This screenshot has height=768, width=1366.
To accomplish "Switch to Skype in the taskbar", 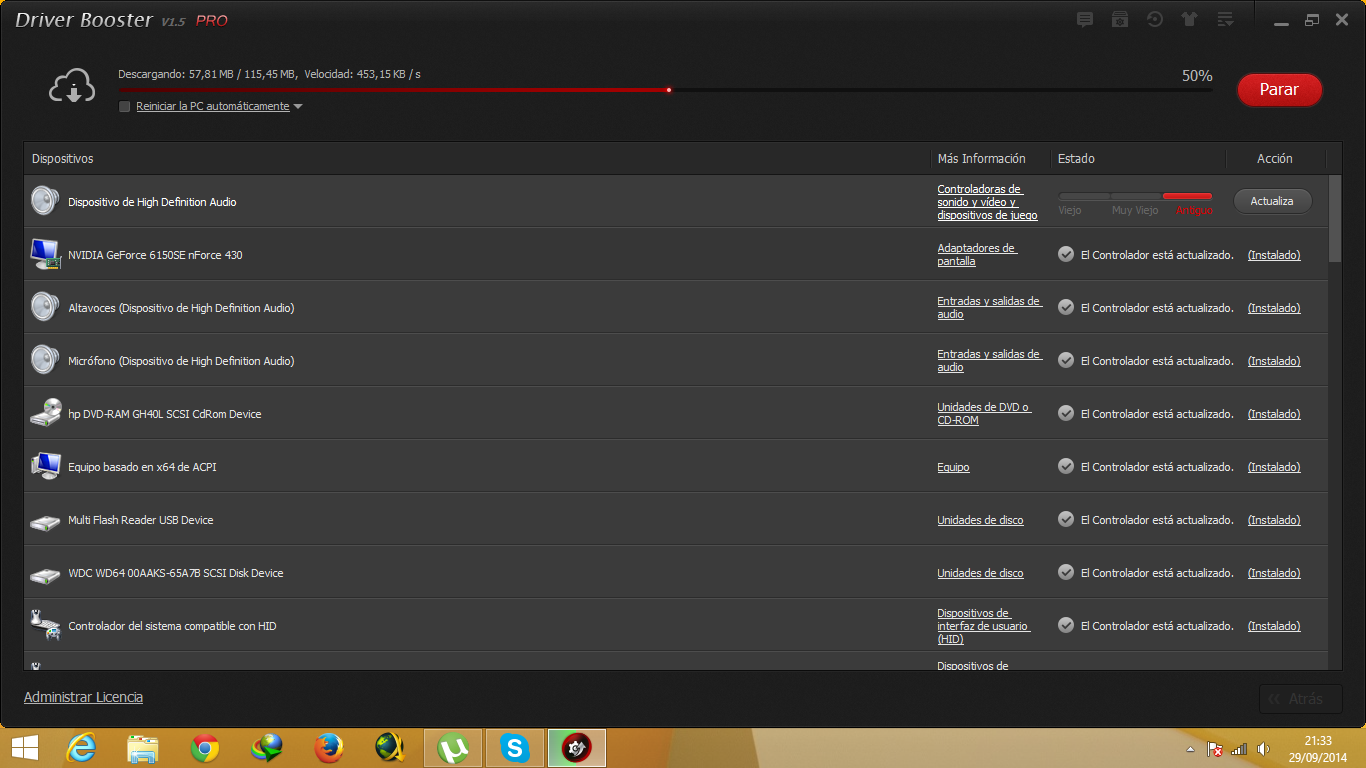I will pyautogui.click(x=515, y=748).
